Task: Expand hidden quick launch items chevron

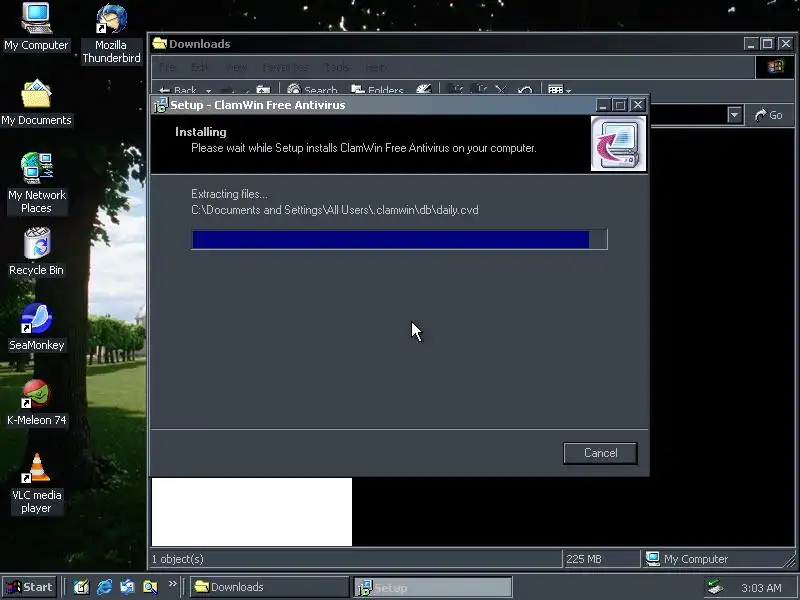Action: (x=172, y=583)
